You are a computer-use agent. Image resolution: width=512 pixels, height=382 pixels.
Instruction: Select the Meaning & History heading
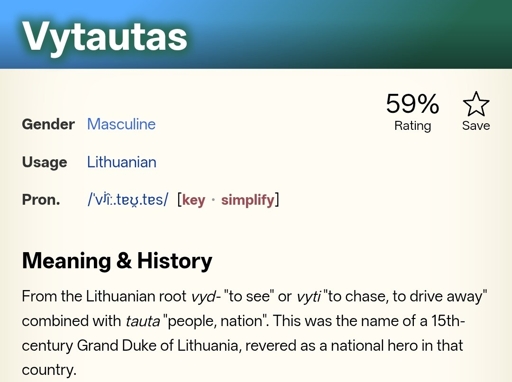pos(117,260)
